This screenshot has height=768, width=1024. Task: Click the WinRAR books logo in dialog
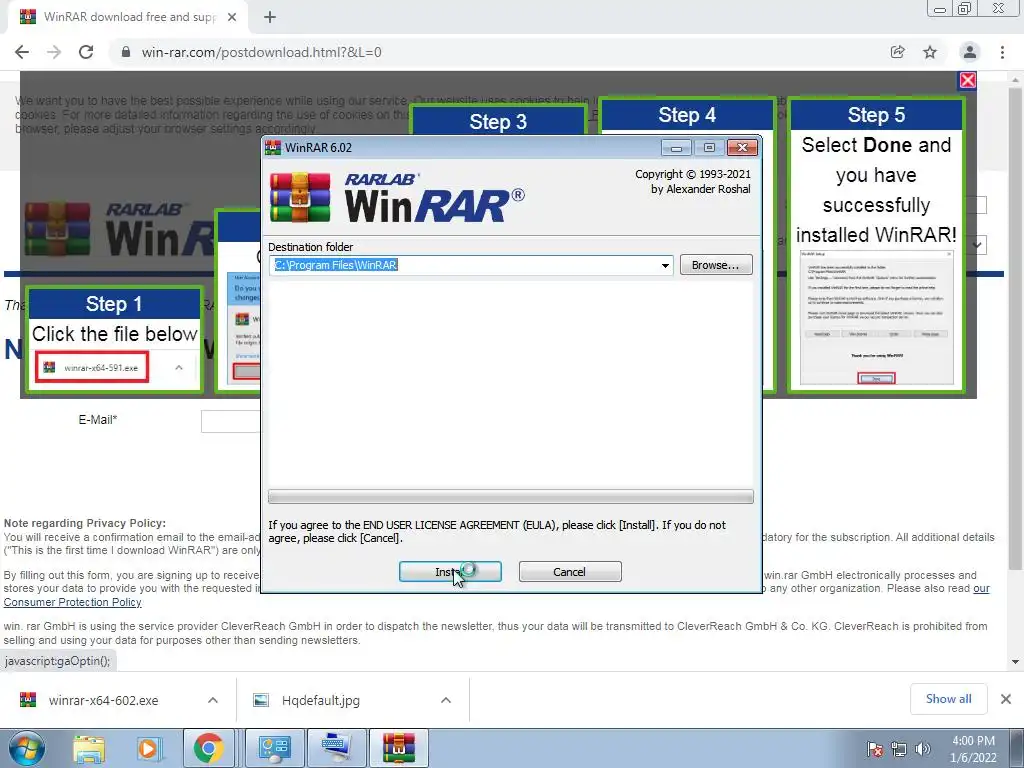[300, 198]
